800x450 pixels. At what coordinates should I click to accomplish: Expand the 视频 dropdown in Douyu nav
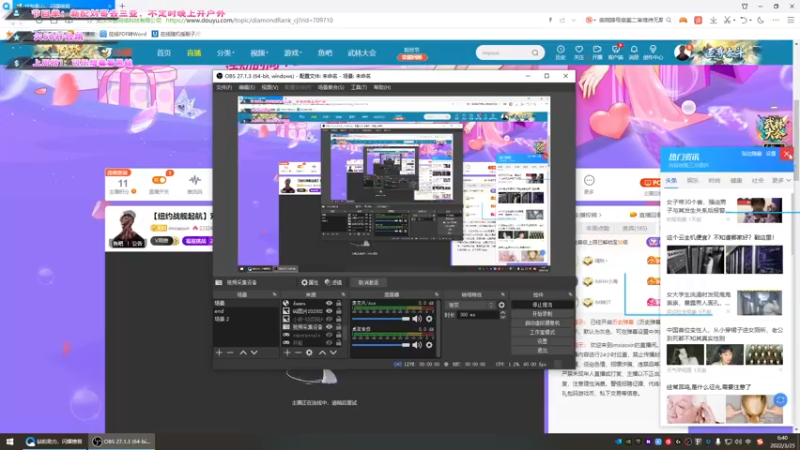259,53
